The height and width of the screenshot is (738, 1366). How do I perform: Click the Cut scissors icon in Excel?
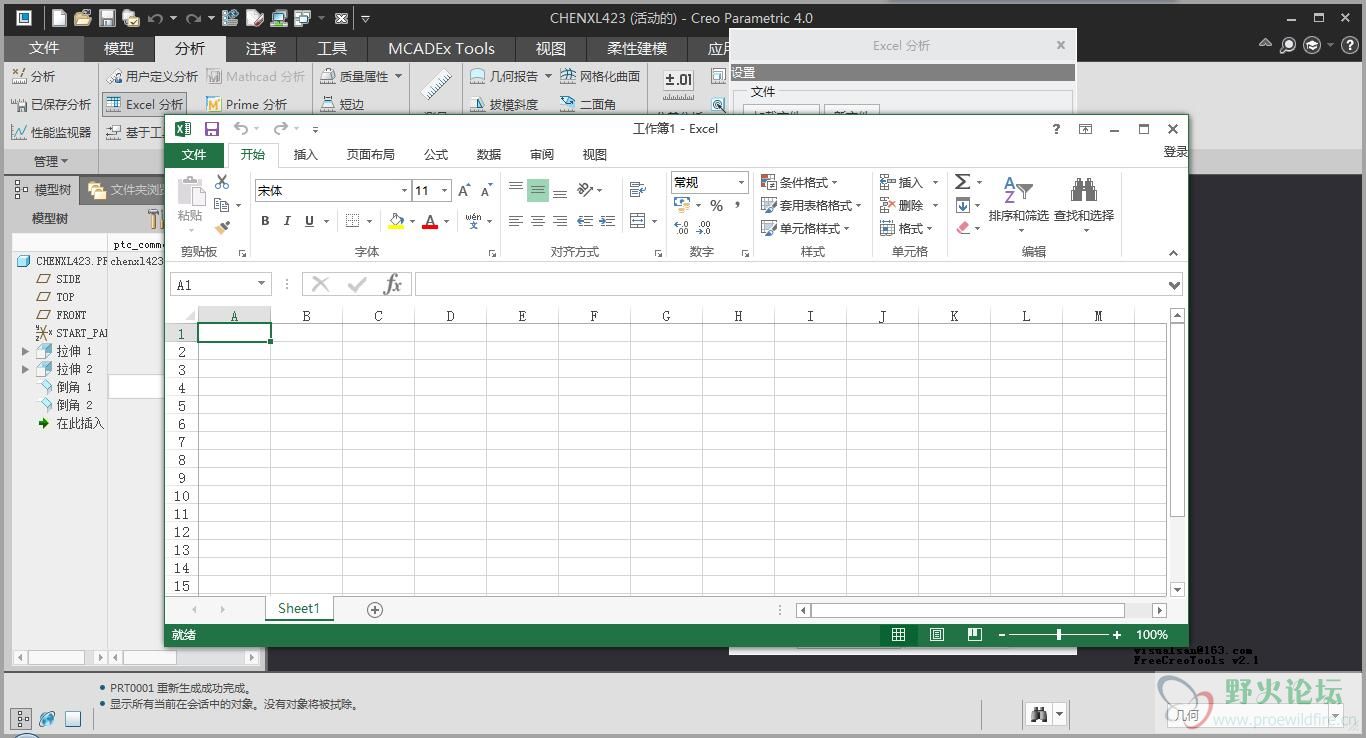pos(222,182)
